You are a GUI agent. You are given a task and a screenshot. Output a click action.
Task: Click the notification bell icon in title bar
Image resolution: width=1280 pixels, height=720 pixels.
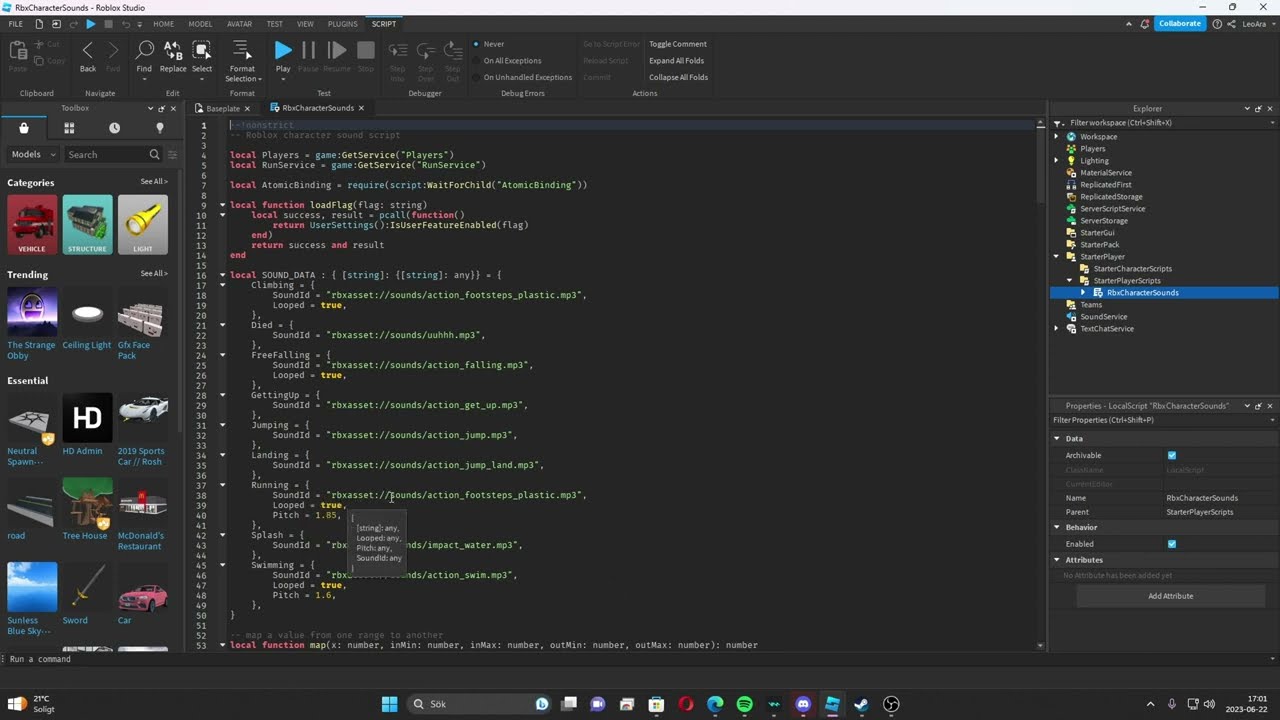point(1145,24)
